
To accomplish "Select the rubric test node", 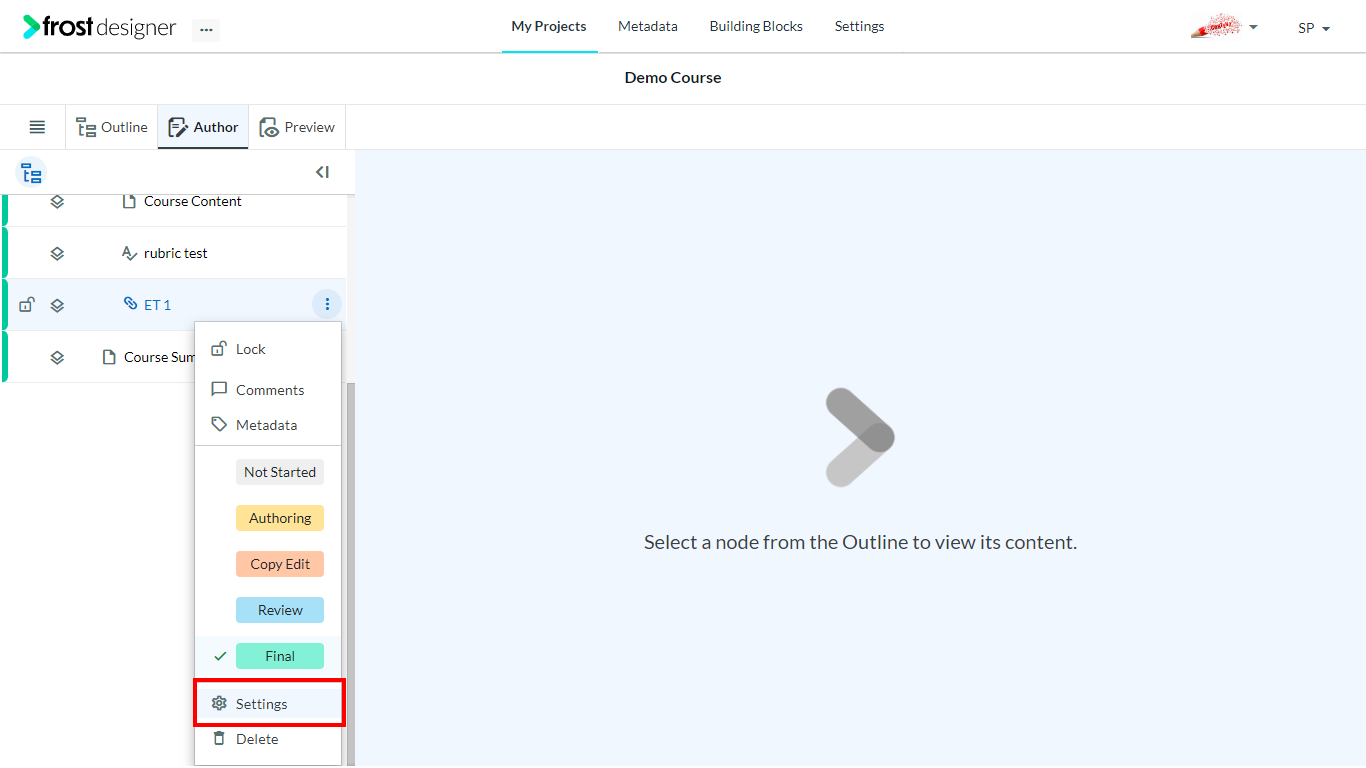I will click(x=176, y=253).
